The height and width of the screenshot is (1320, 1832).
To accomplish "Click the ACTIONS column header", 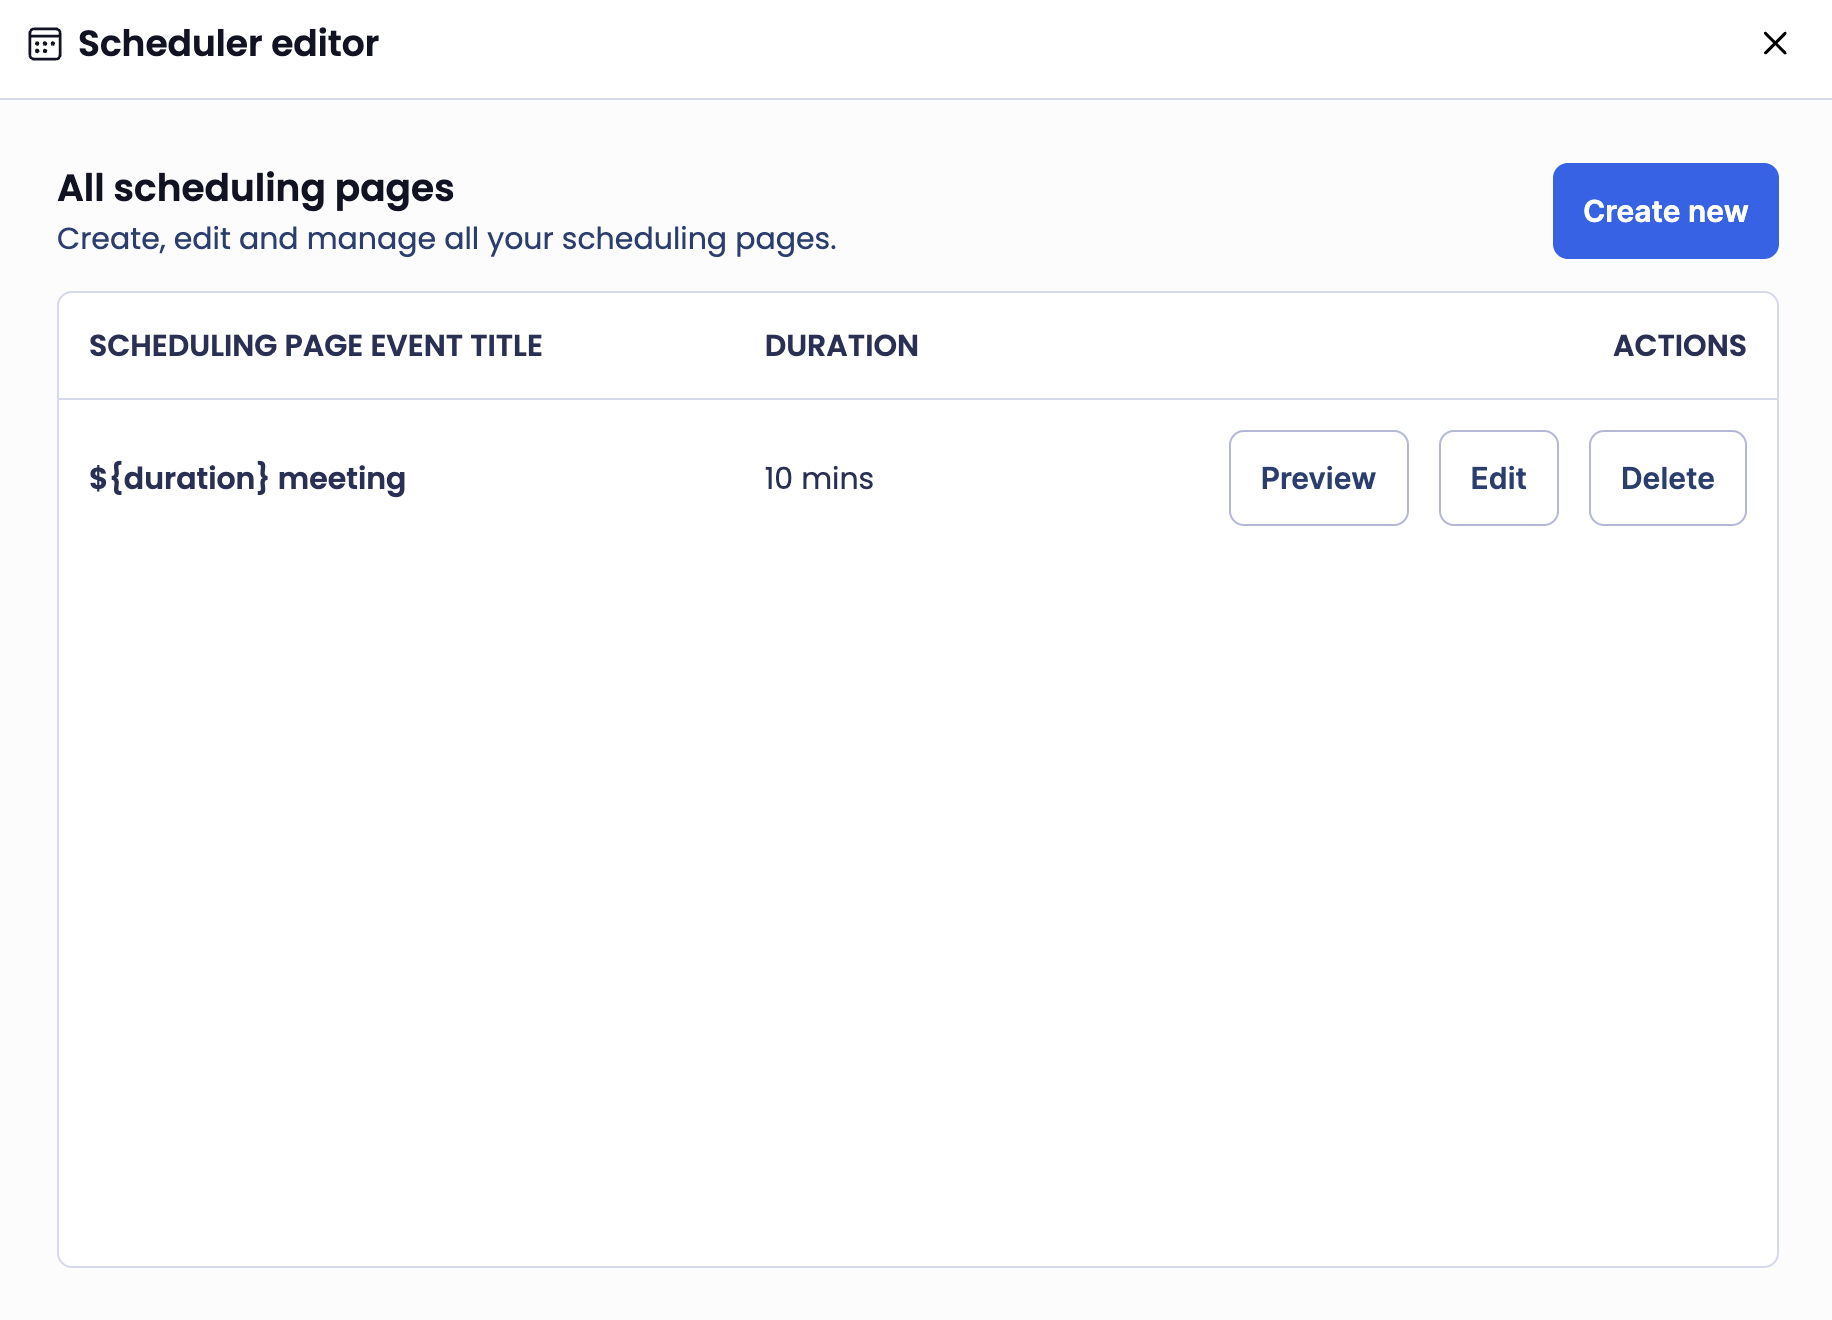I will (x=1679, y=345).
